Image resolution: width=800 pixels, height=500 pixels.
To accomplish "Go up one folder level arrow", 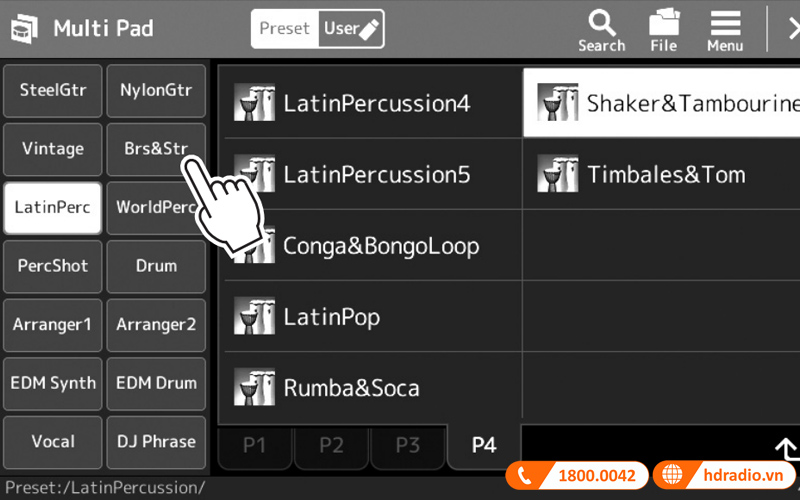I will pos(786,449).
